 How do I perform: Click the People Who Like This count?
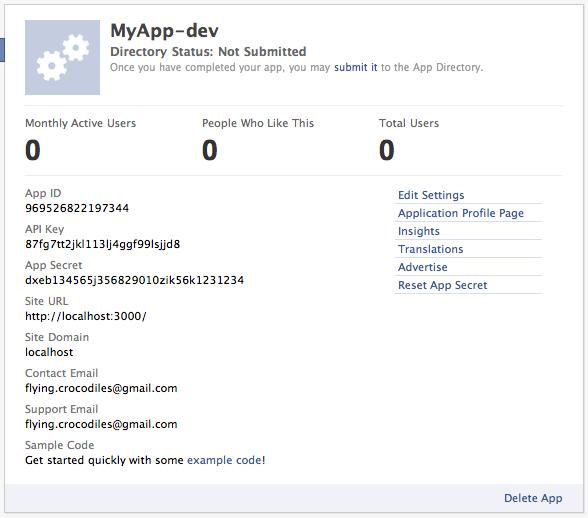coord(210,150)
